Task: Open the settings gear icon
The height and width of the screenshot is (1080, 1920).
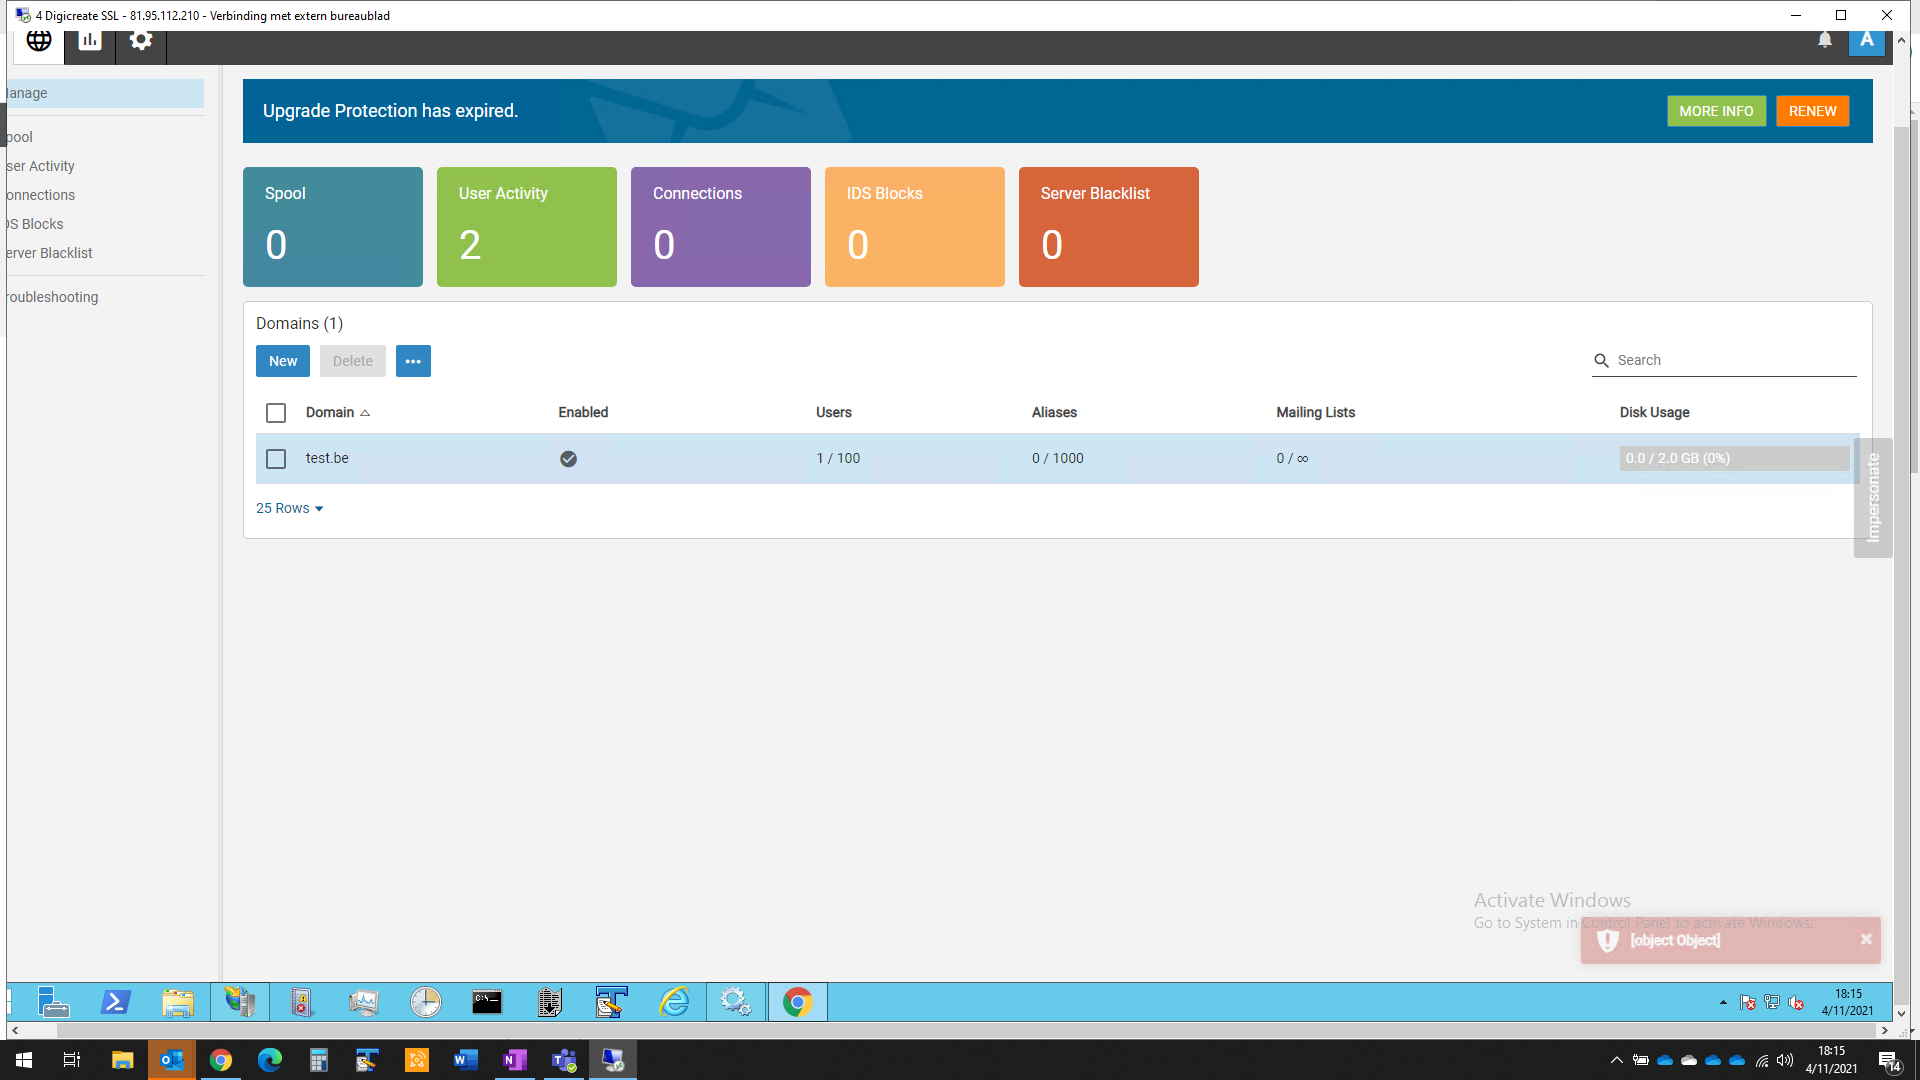Action: tap(141, 41)
